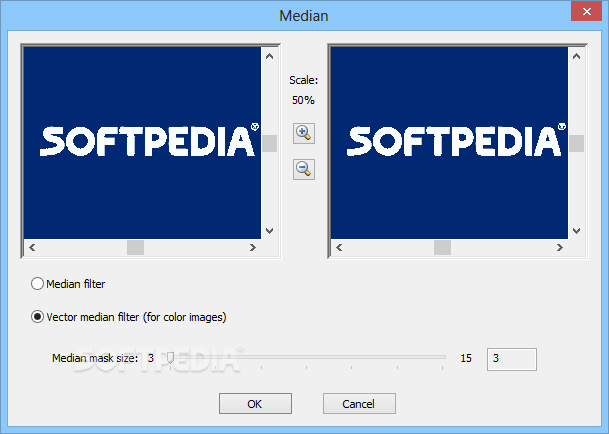Click the zoom out magnifier icon
The height and width of the screenshot is (434, 609).
point(304,169)
